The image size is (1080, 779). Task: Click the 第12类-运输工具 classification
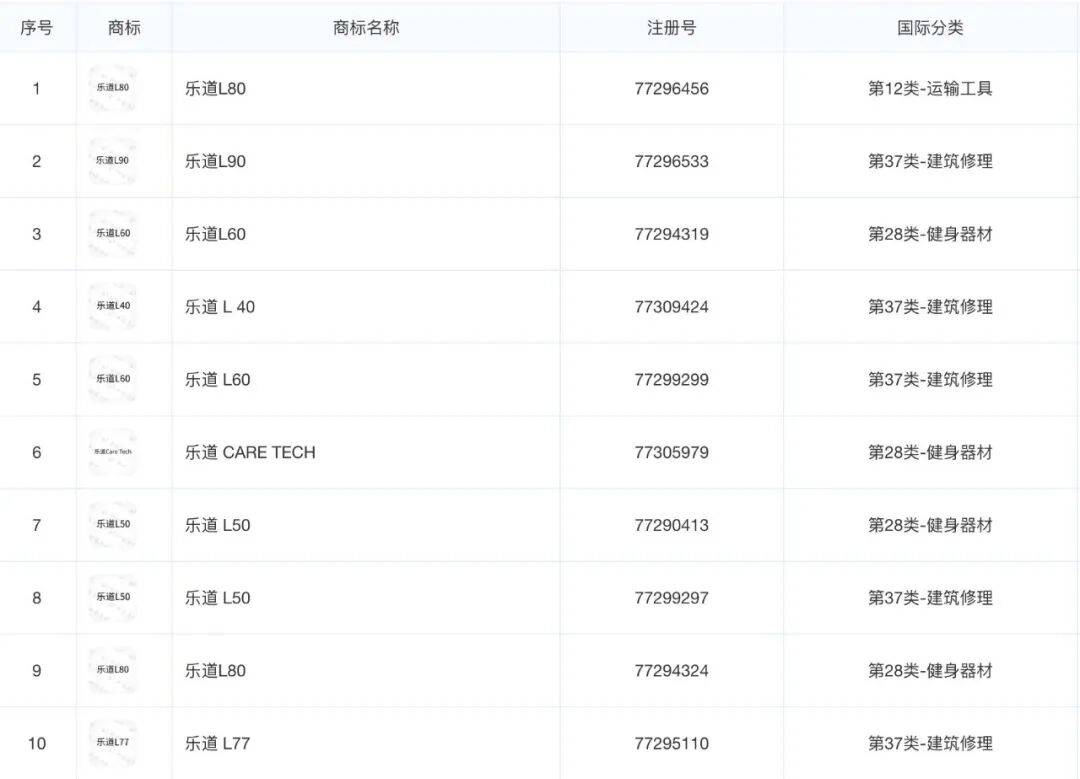click(x=930, y=88)
